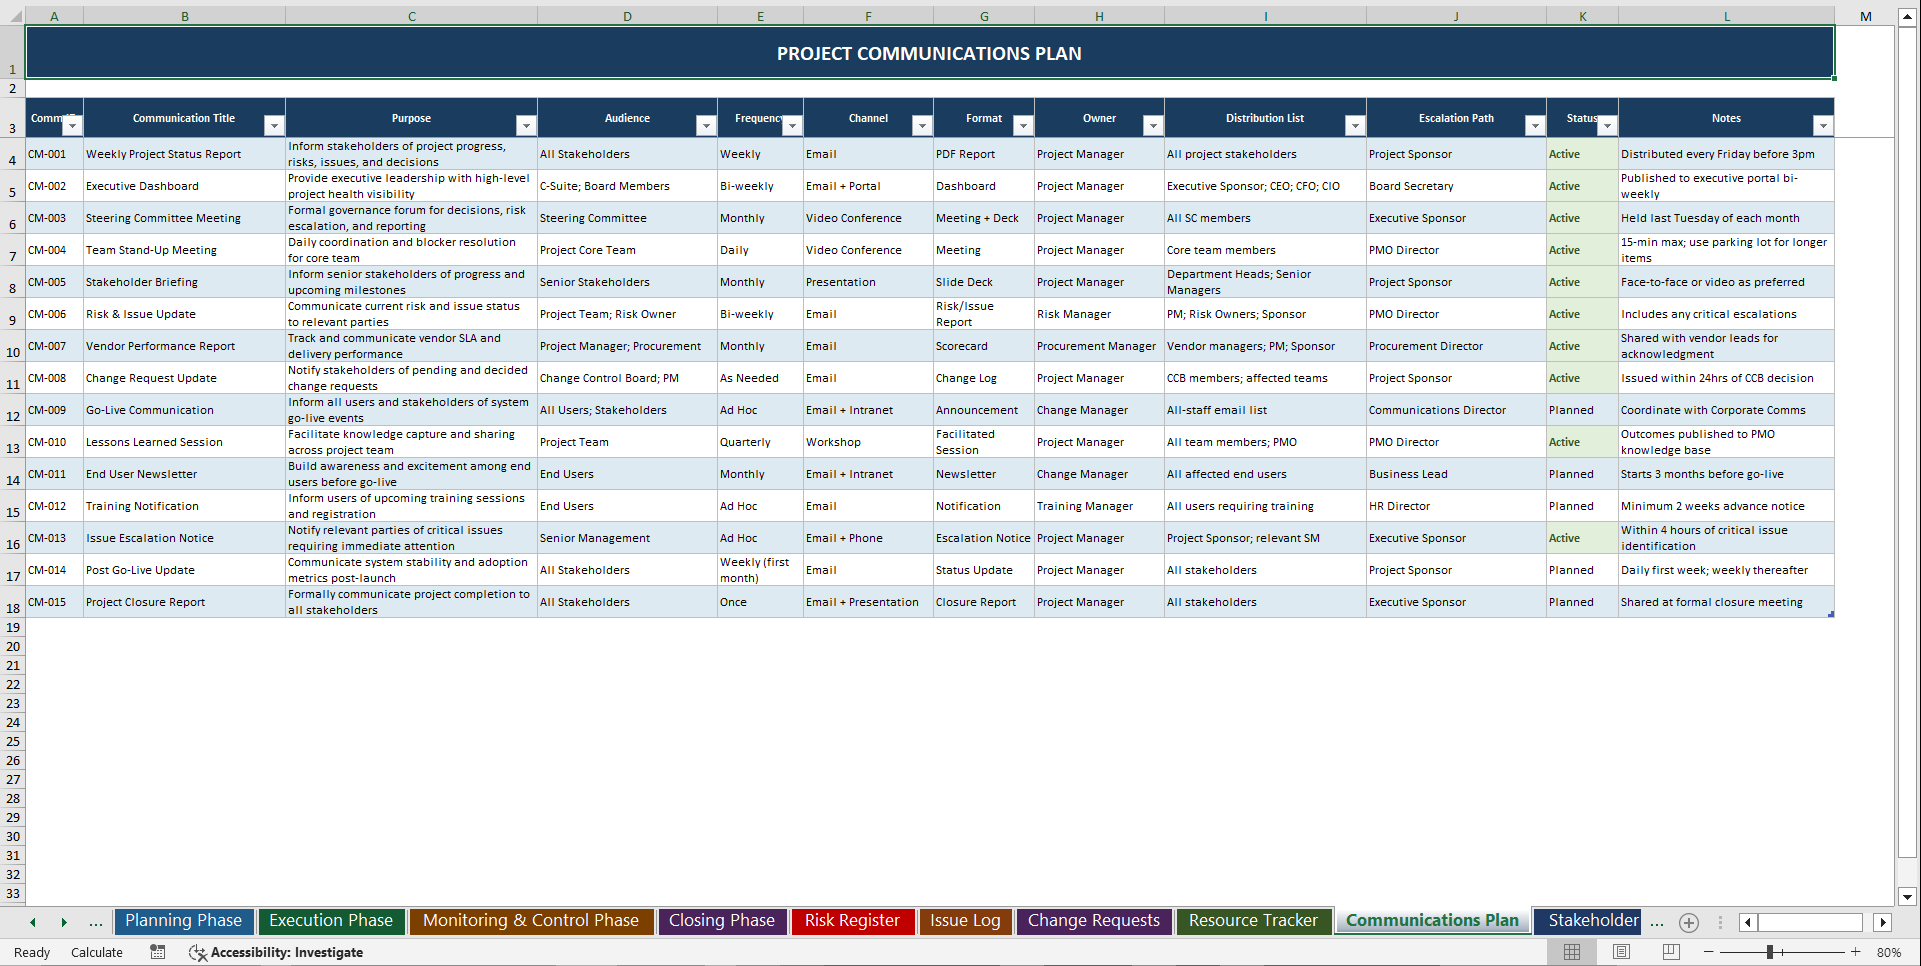Open the Monitoring & Control Phase tab
Screen dimensions: 1921x966
tap(531, 921)
